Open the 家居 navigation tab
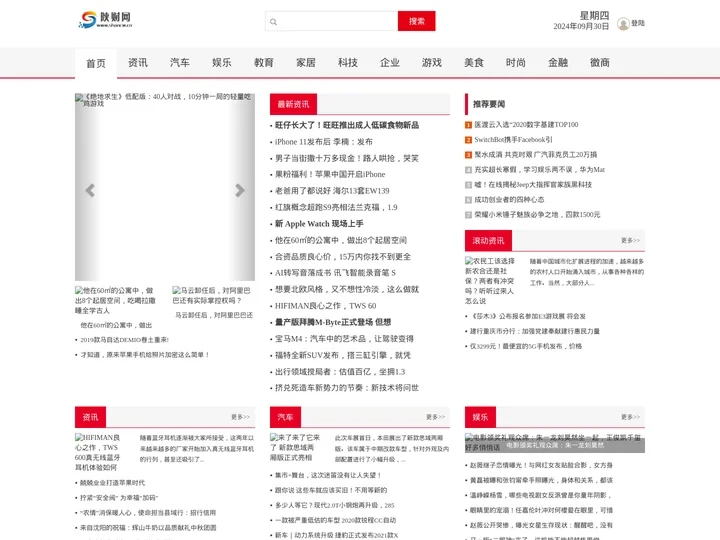This screenshot has width=720, height=540. click(306, 62)
